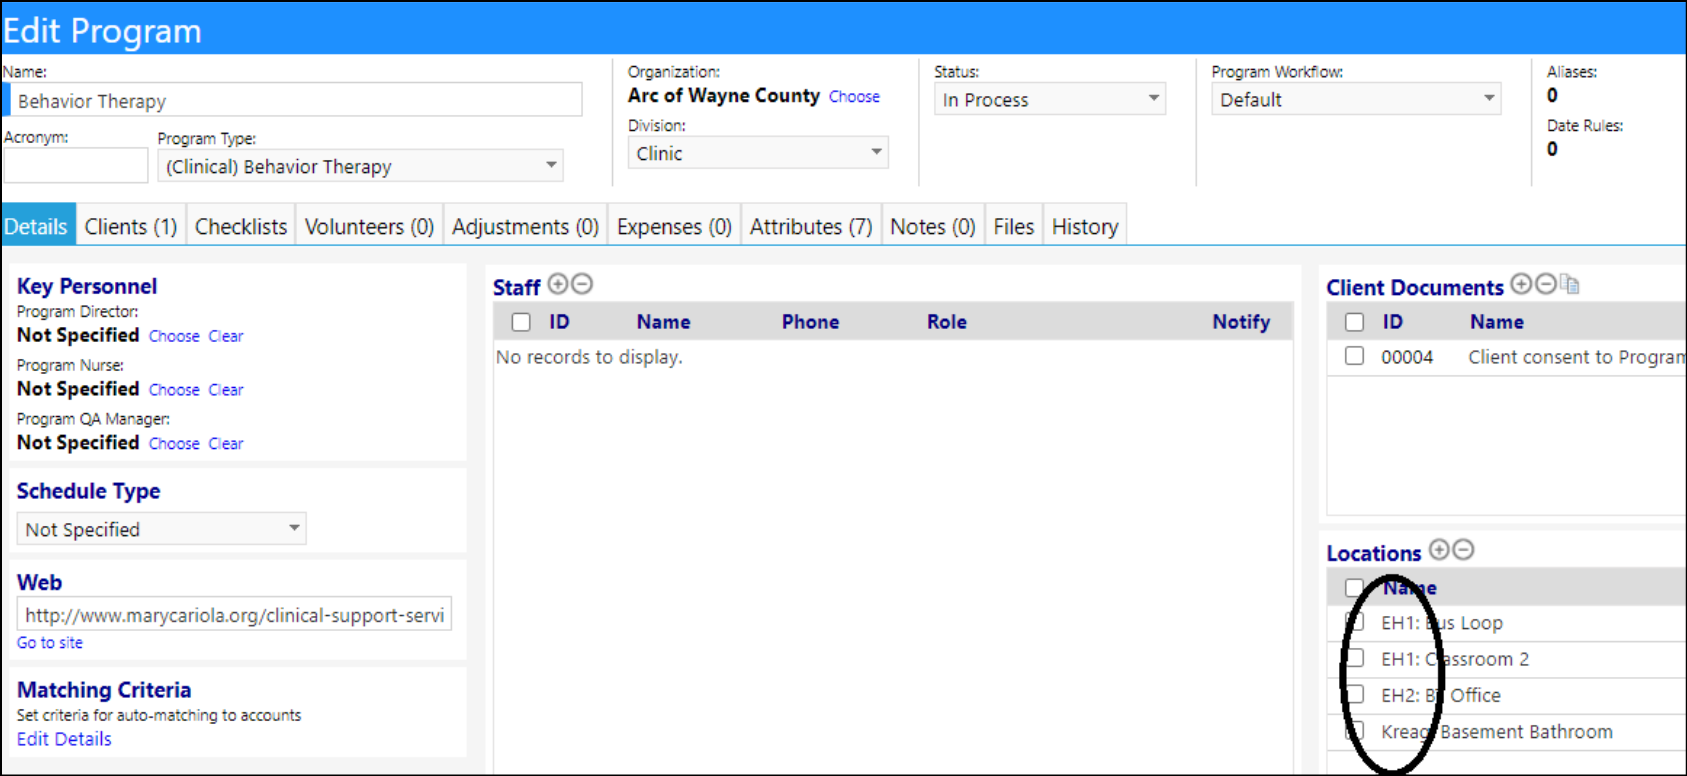Show the History tab
1687x776 pixels.
pyautogui.click(x=1085, y=227)
